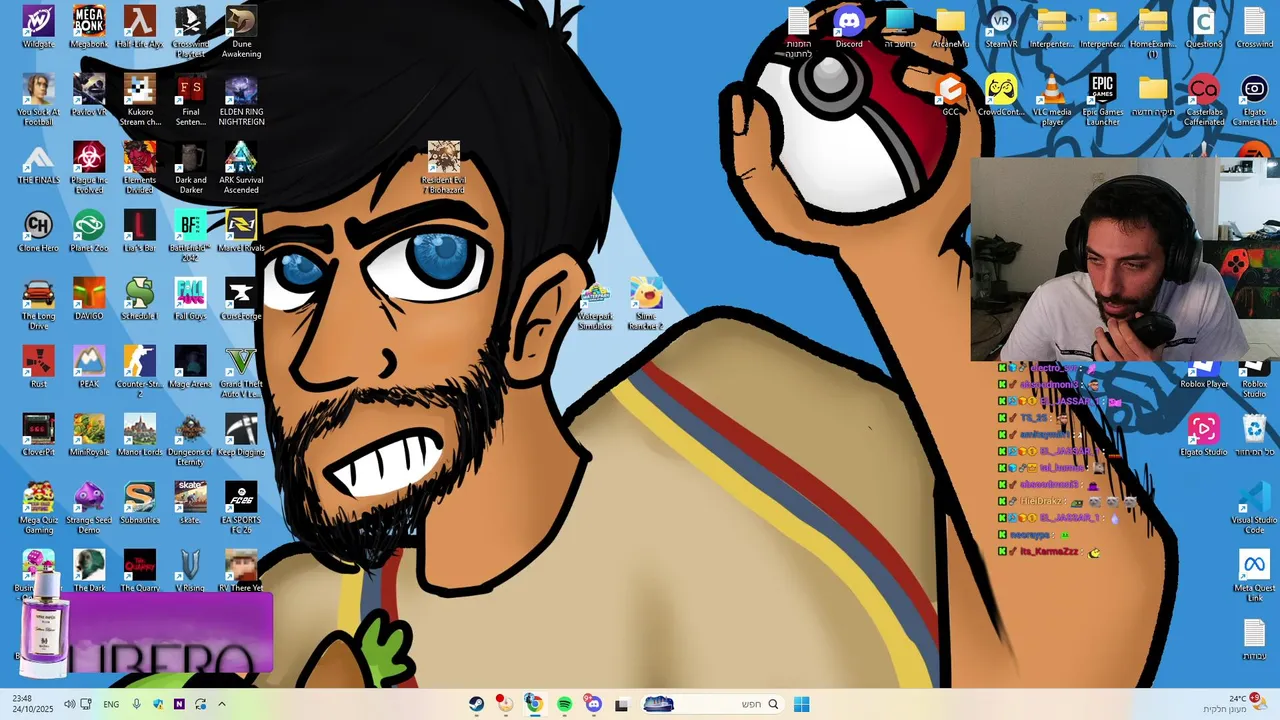This screenshot has width=1280, height=720.
Task: Open the CurseForge desktop icon
Action: click(x=241, y=299)
